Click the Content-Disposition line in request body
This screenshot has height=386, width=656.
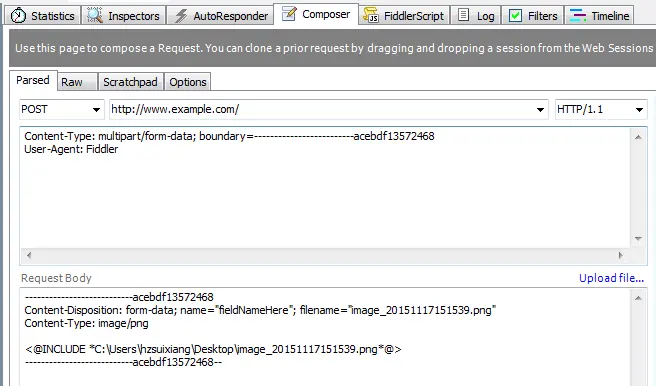(260, 310)
